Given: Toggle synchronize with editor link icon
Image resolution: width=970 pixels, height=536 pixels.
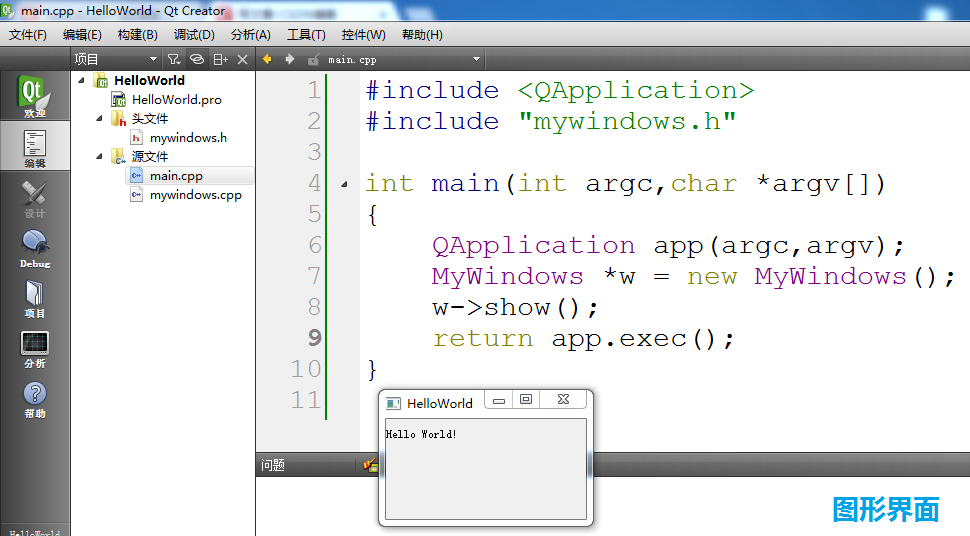Looking at the screenshot, I should [197, 59].
